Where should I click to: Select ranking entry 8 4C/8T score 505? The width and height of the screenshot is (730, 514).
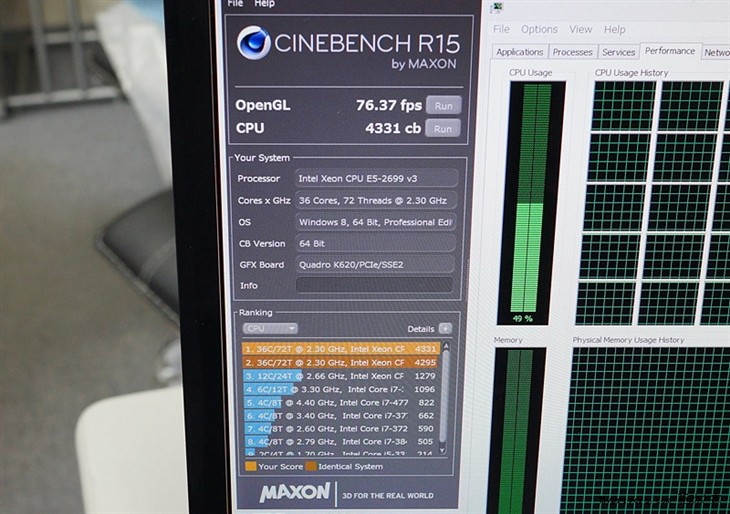(340, 441)
